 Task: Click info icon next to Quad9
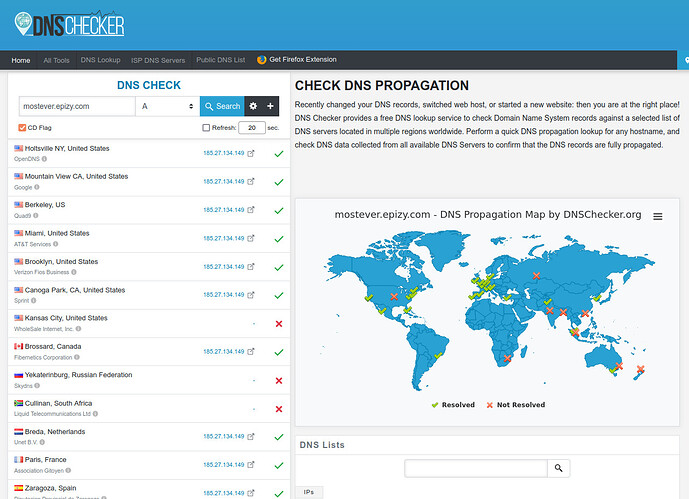36,216
